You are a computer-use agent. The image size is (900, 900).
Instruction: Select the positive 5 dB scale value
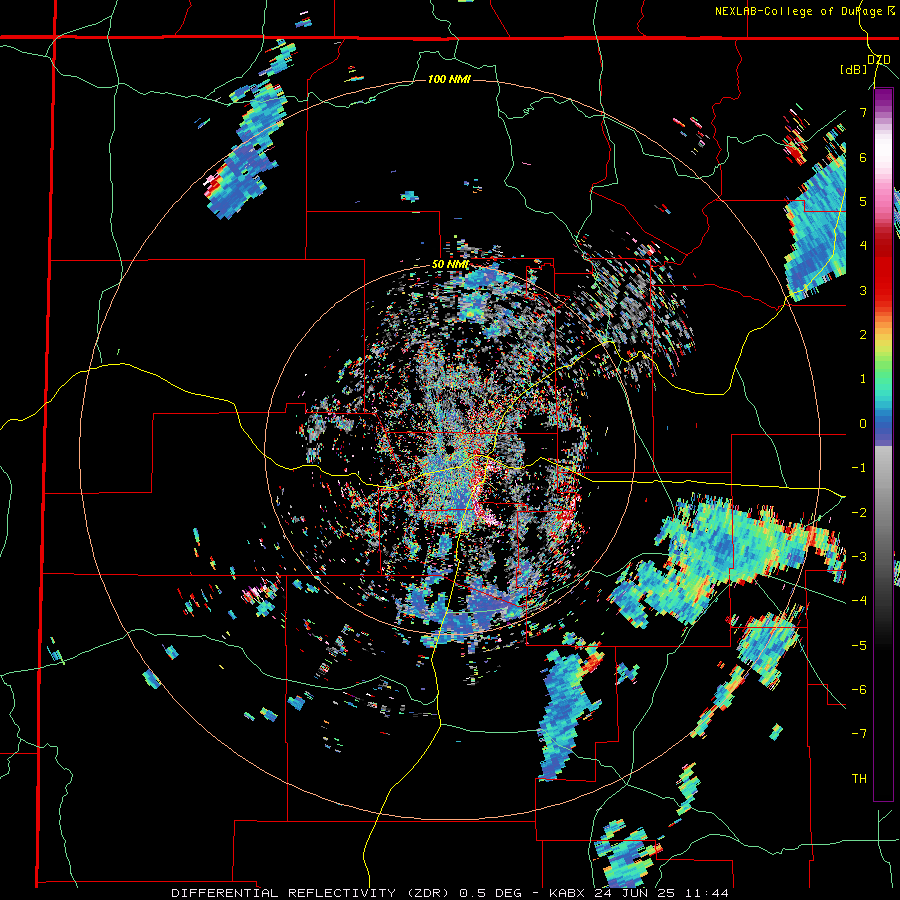click(863, 201)
